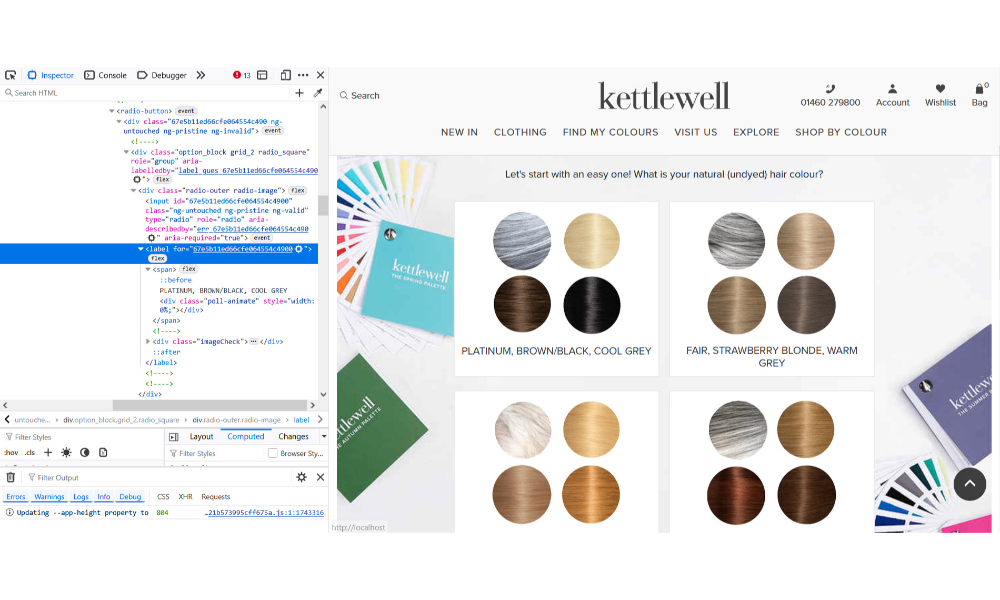Click the Search HTML field
1000x600 pixels.
tap(147, 93)
